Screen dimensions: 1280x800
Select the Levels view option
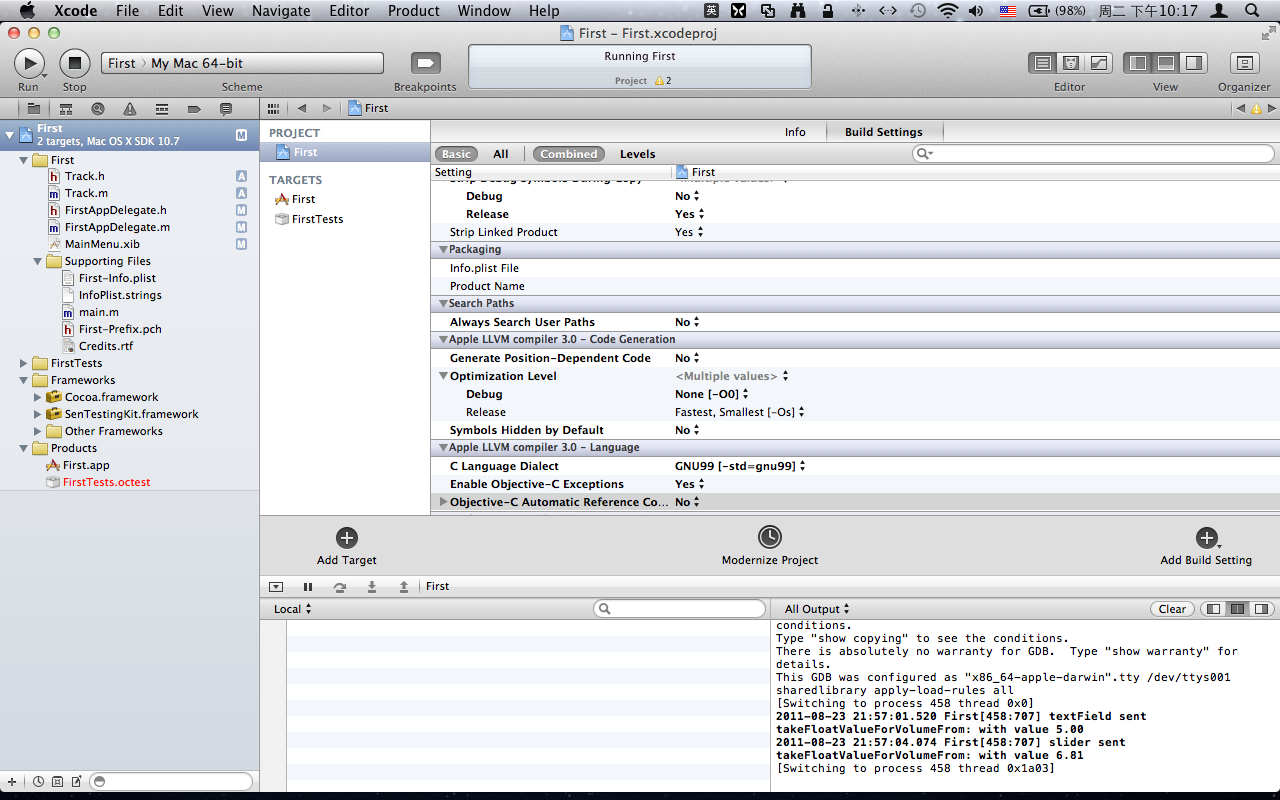[x=638, y=154]
